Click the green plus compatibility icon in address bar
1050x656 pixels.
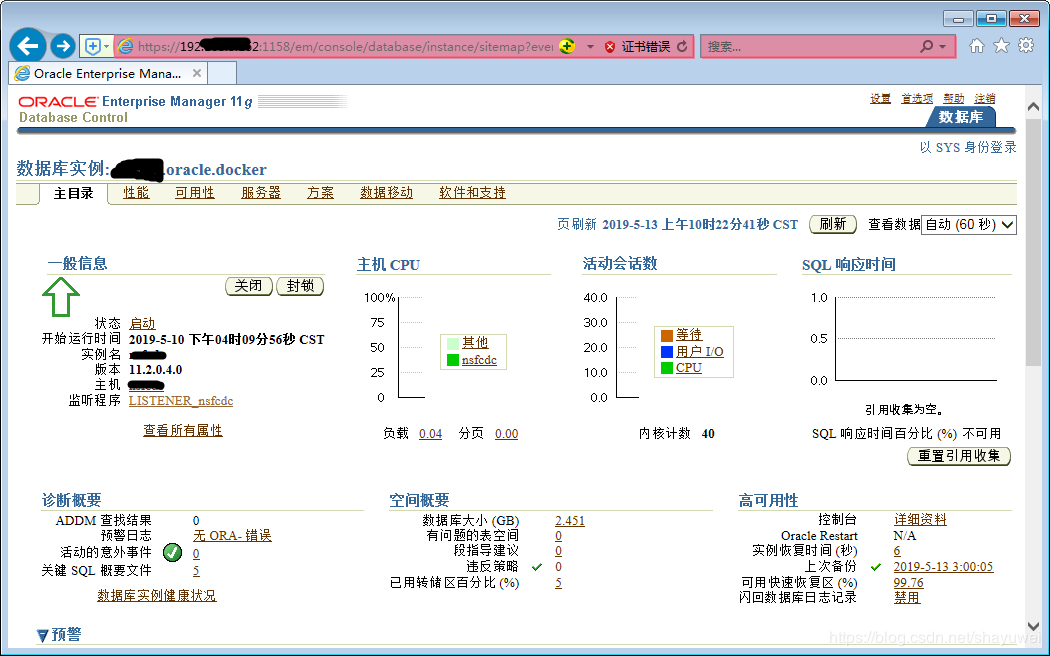click(x=567, y=46)
